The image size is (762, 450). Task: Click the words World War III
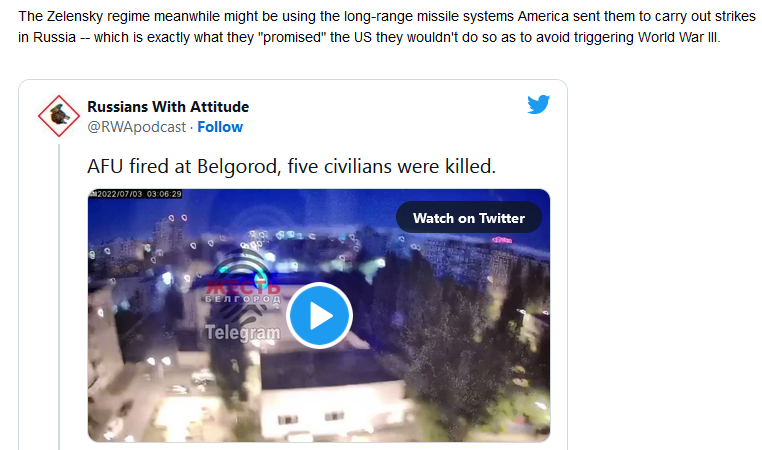coord(678,37)
